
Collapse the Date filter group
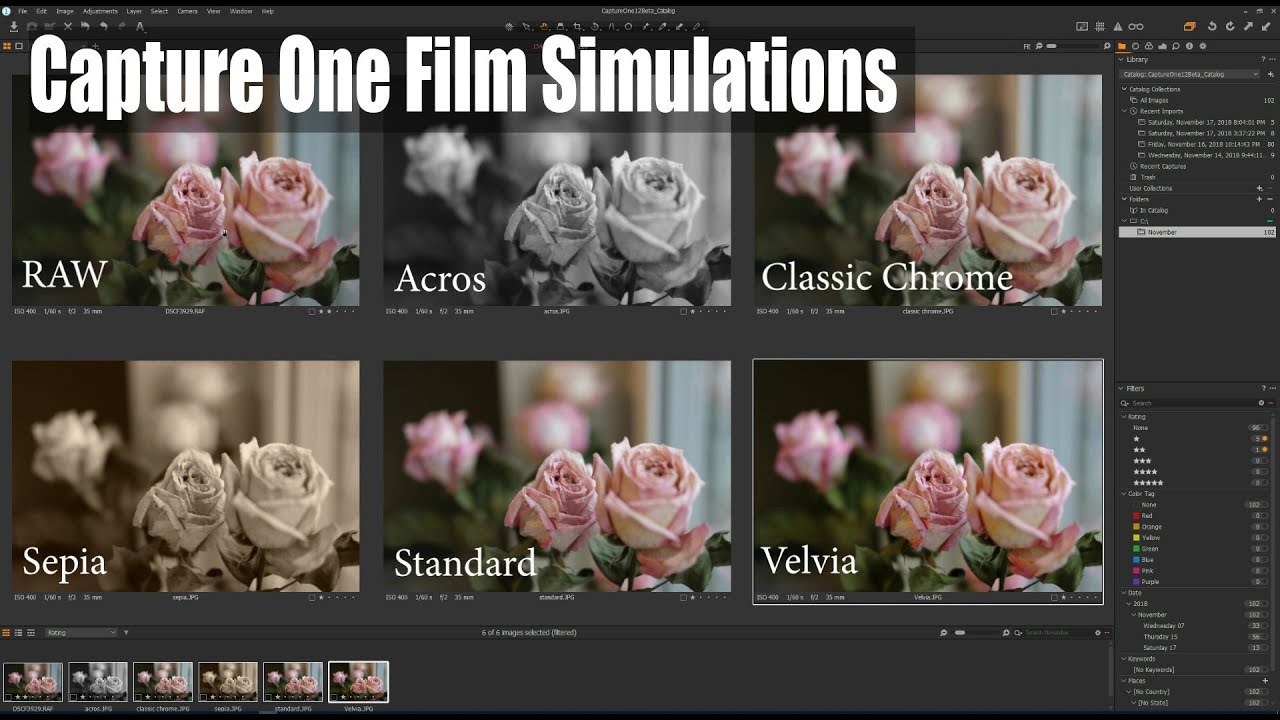pos(1123,593)
